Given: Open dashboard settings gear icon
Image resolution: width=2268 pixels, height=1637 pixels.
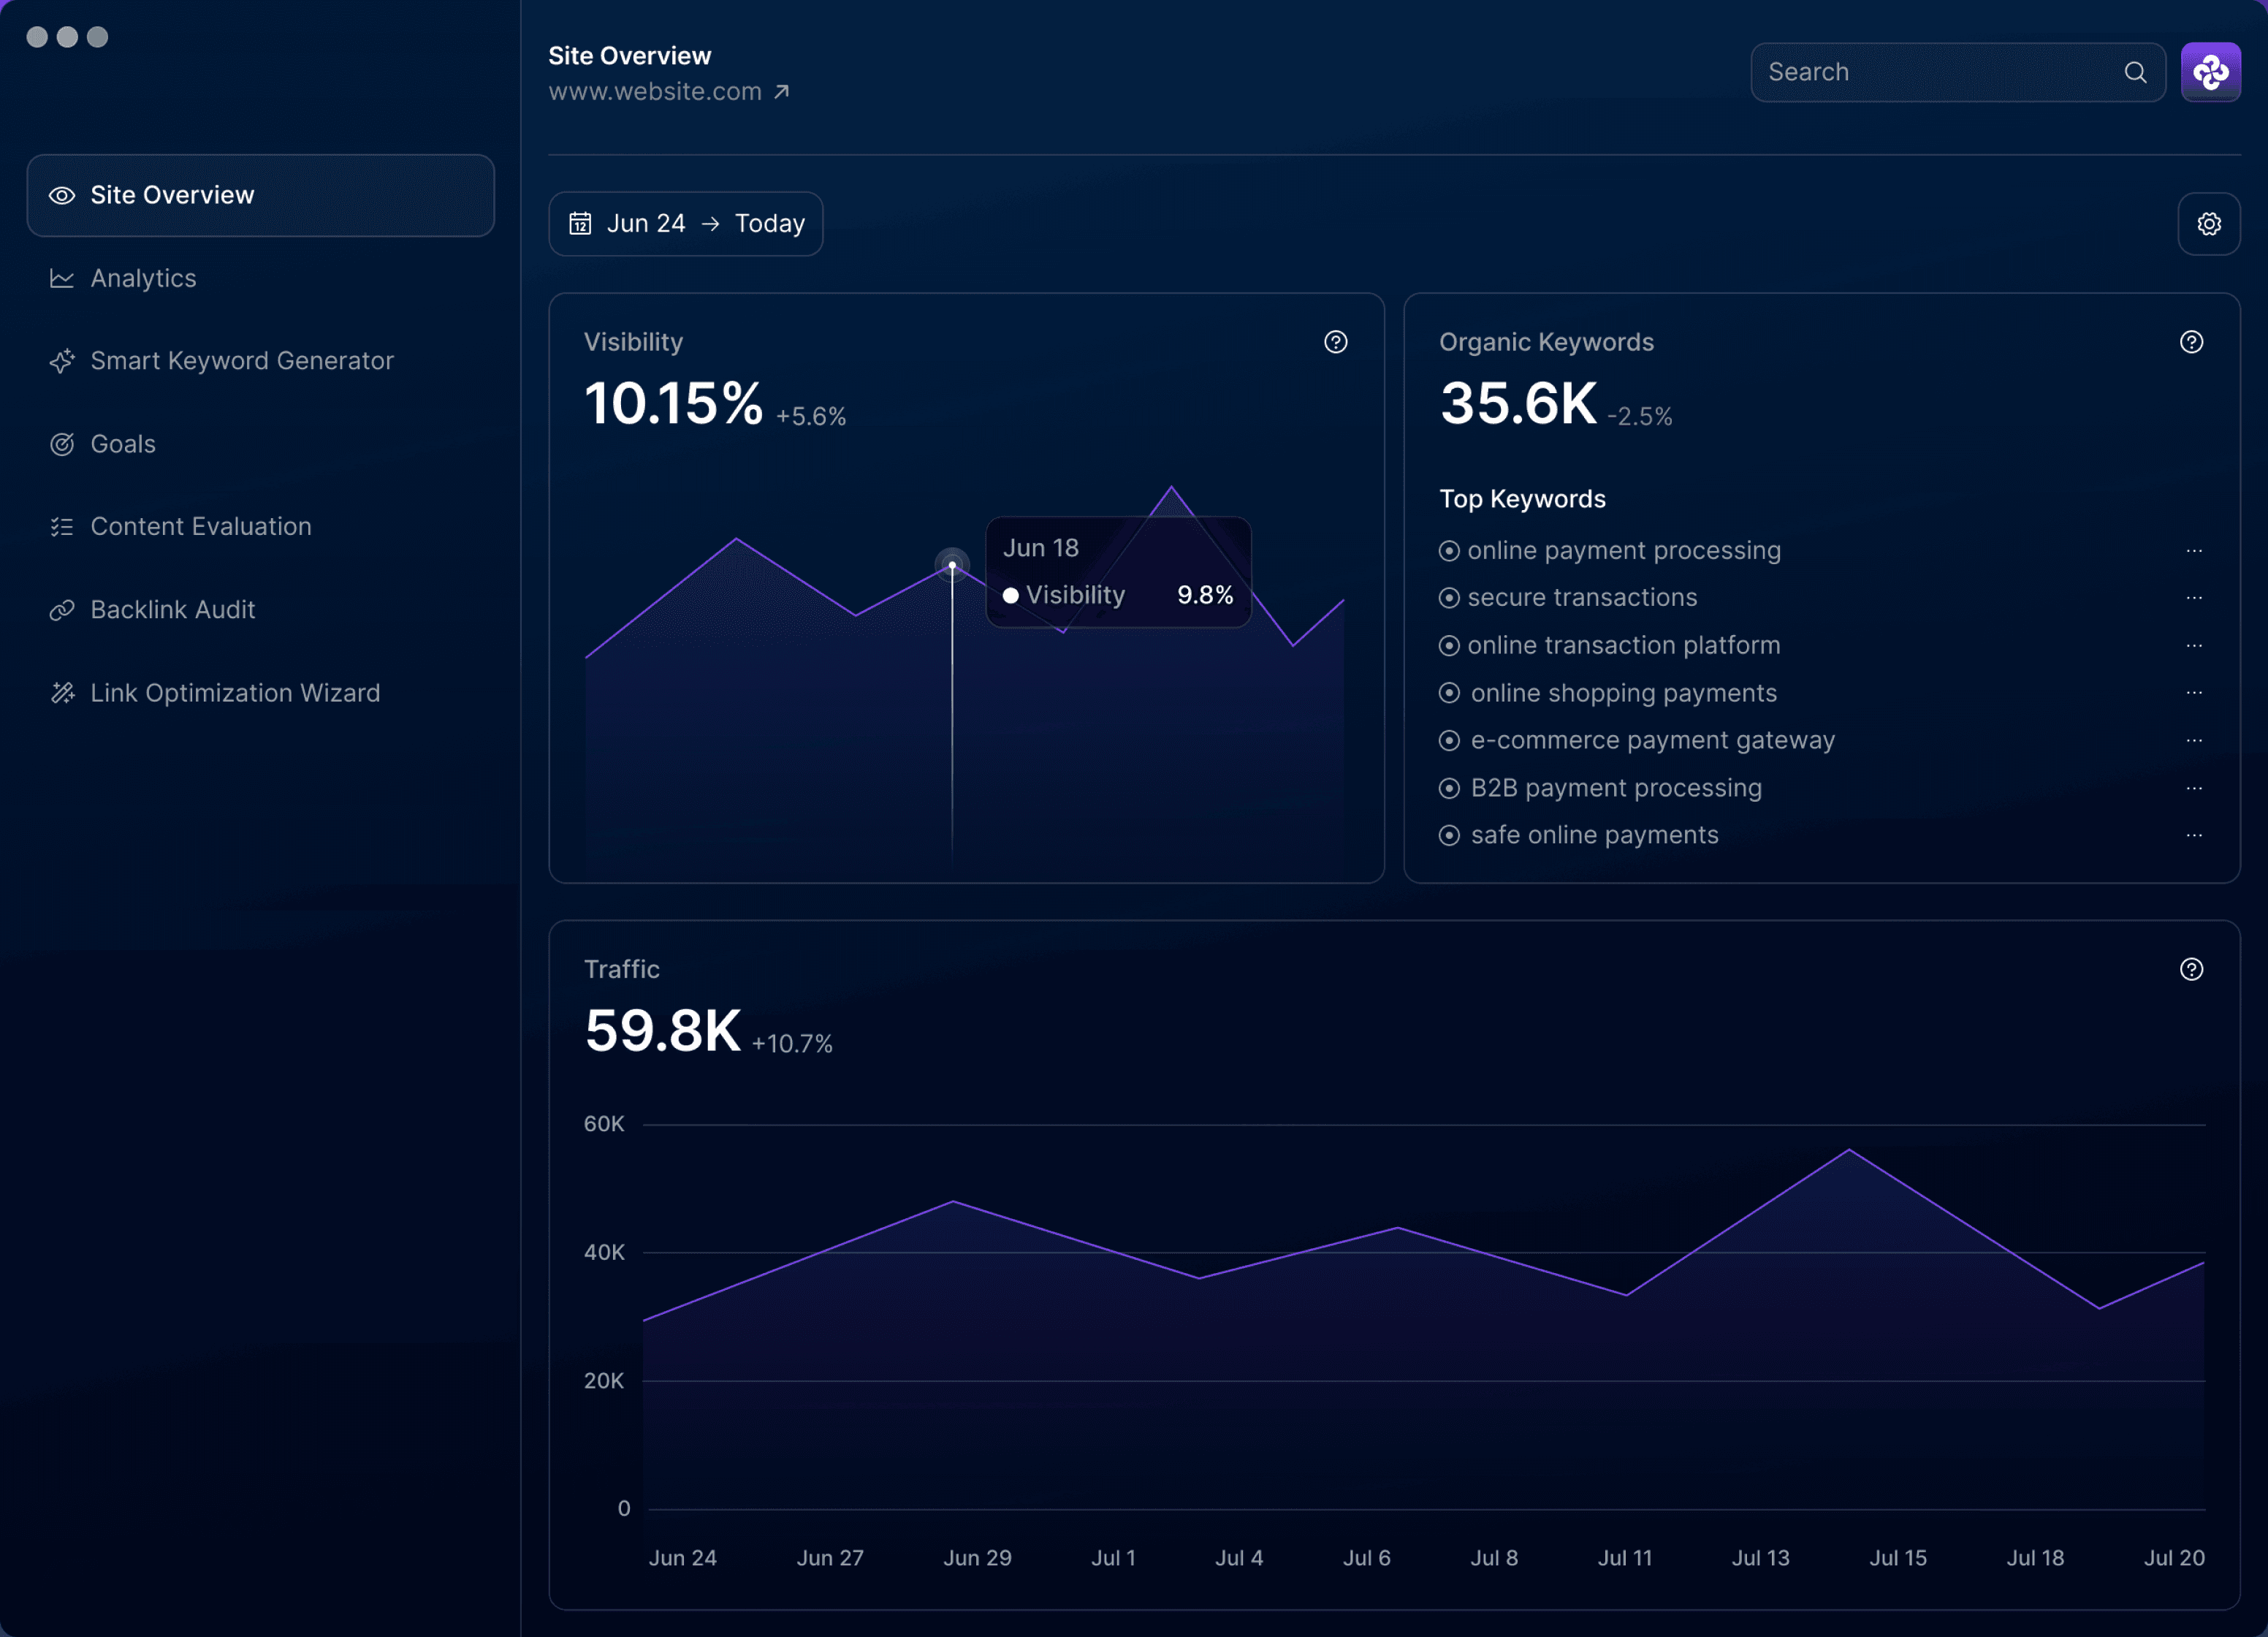Looking at the screenshot, I should pos(2208,224).
